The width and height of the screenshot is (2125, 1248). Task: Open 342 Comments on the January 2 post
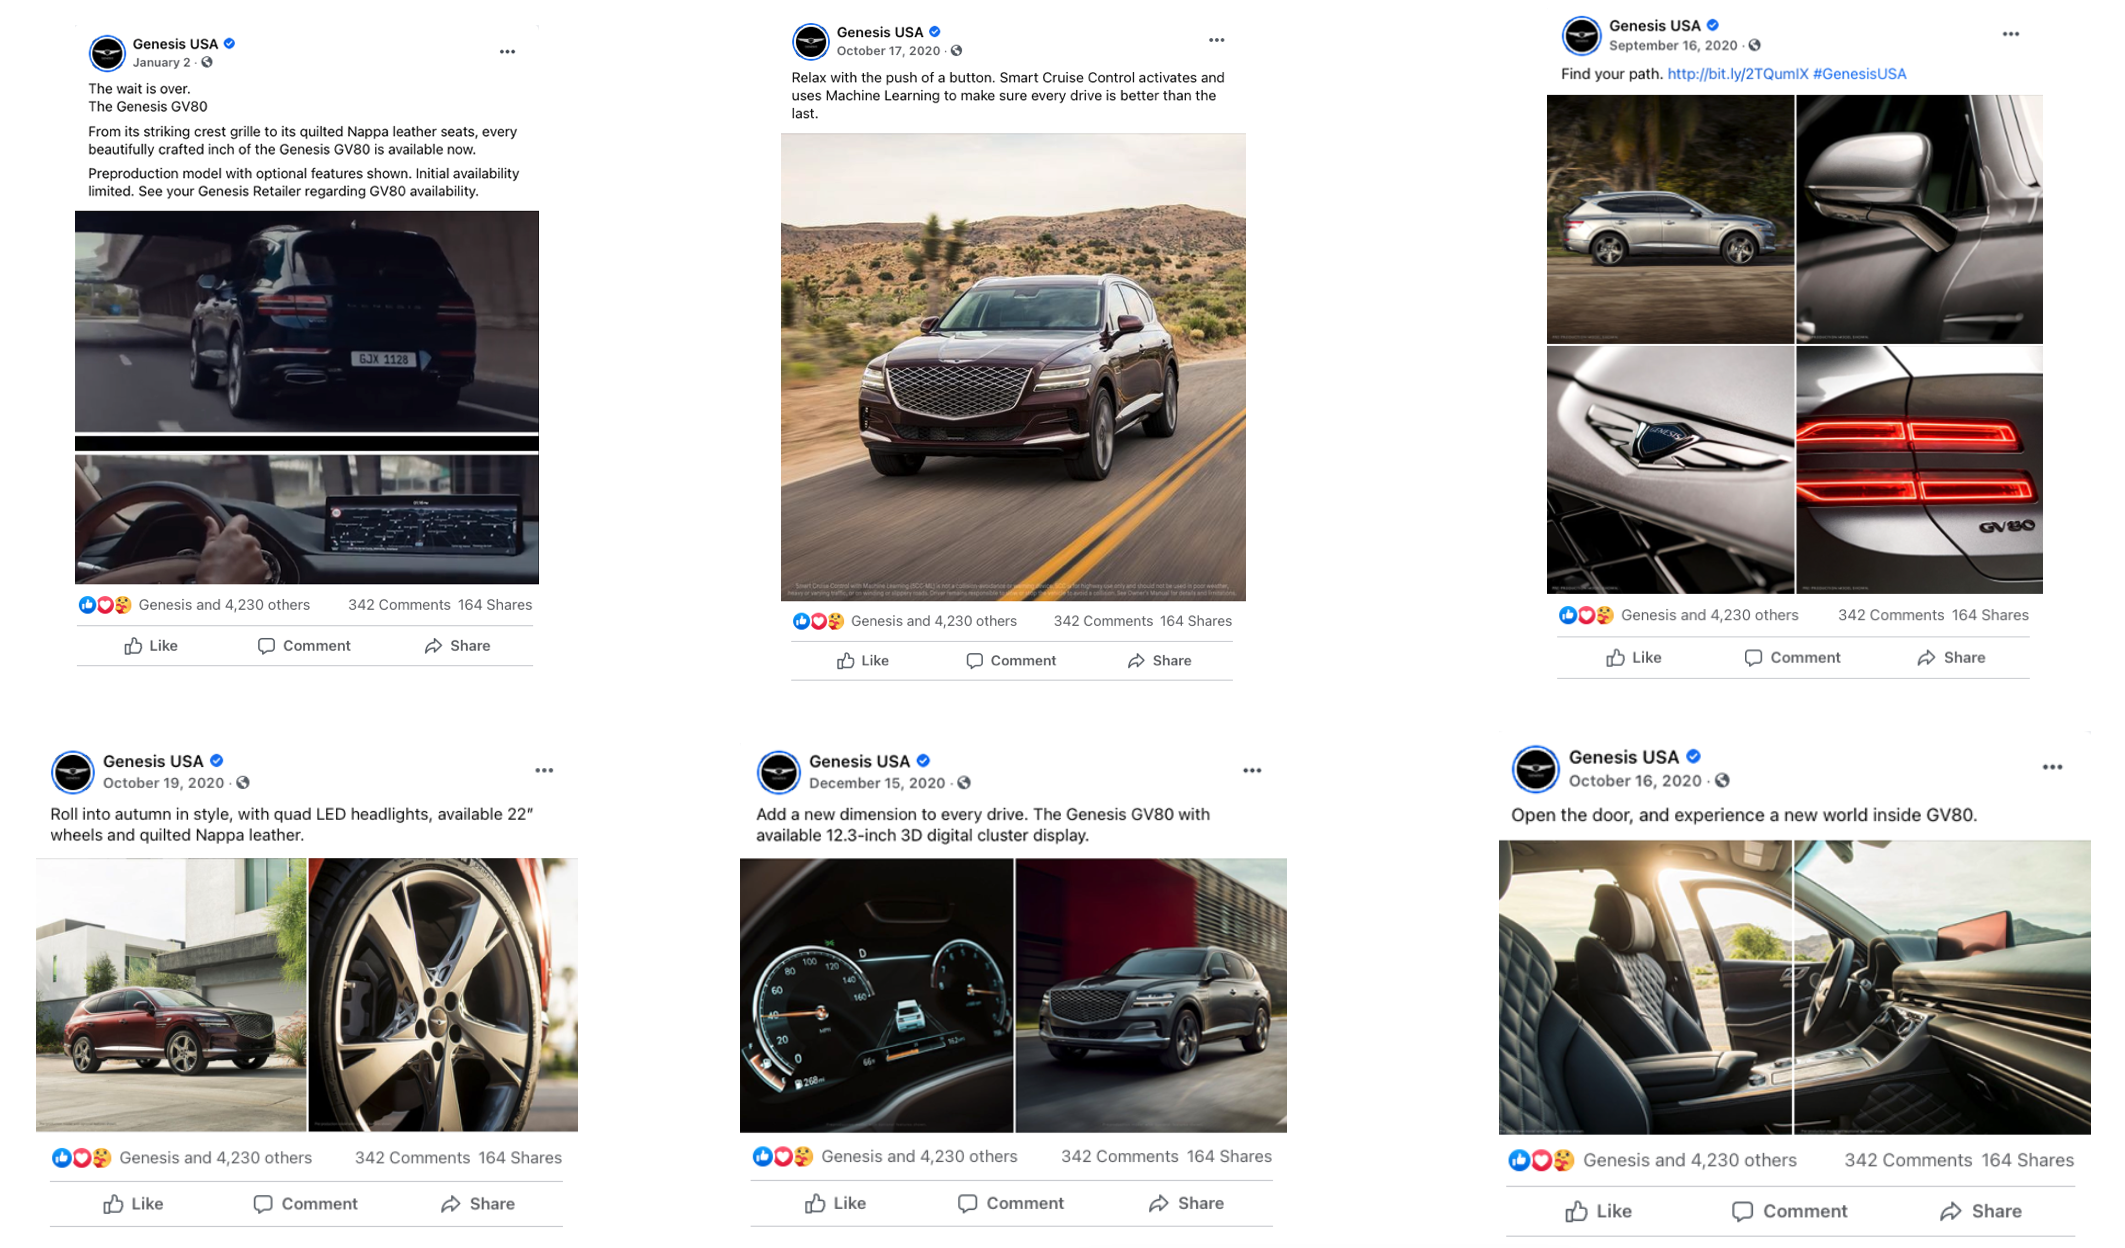[x=399, y=605]
